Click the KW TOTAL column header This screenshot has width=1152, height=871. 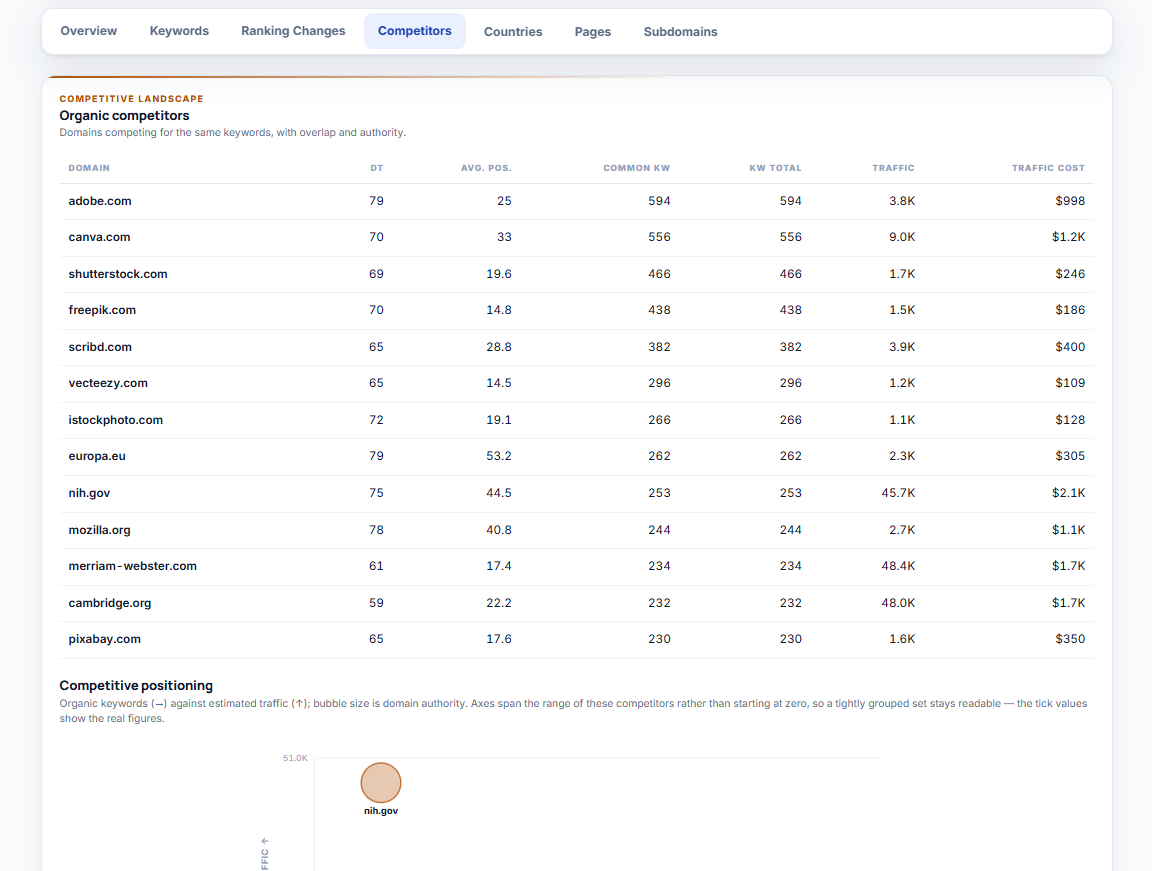pos(775,168)
